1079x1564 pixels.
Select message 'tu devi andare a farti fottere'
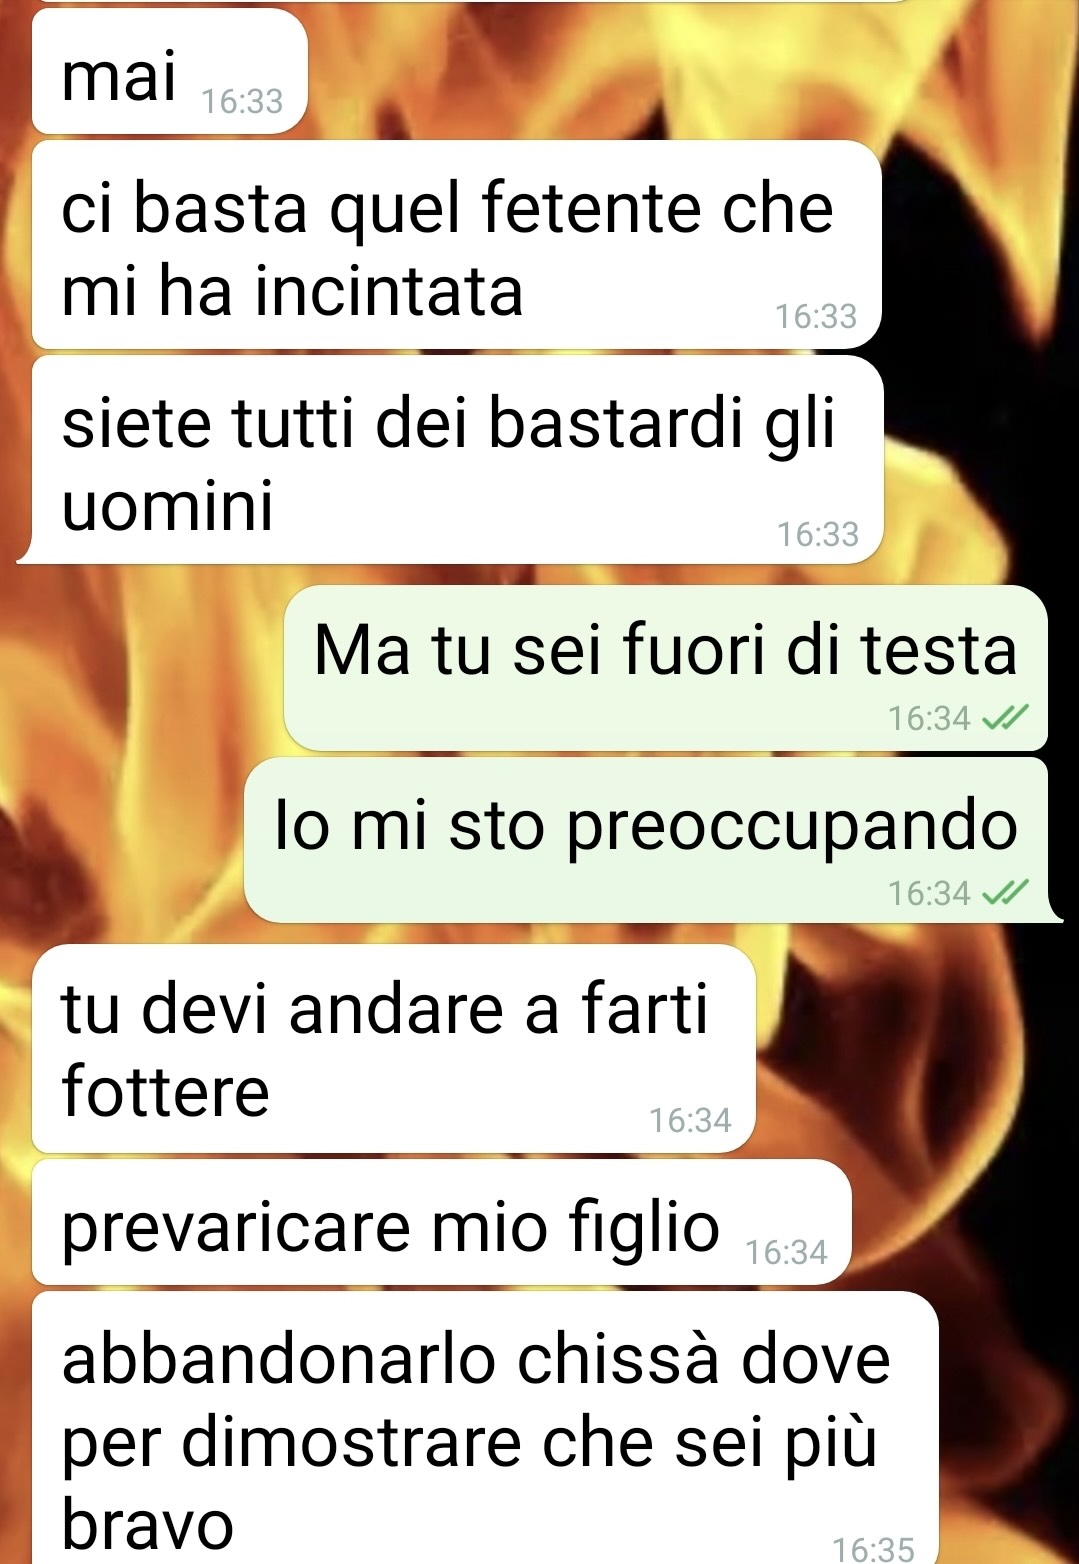393,1048
